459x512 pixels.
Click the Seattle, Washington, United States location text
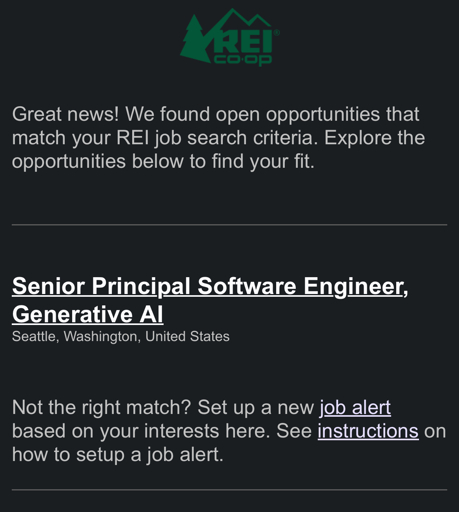pyautogui.click(x=121, y=336)
